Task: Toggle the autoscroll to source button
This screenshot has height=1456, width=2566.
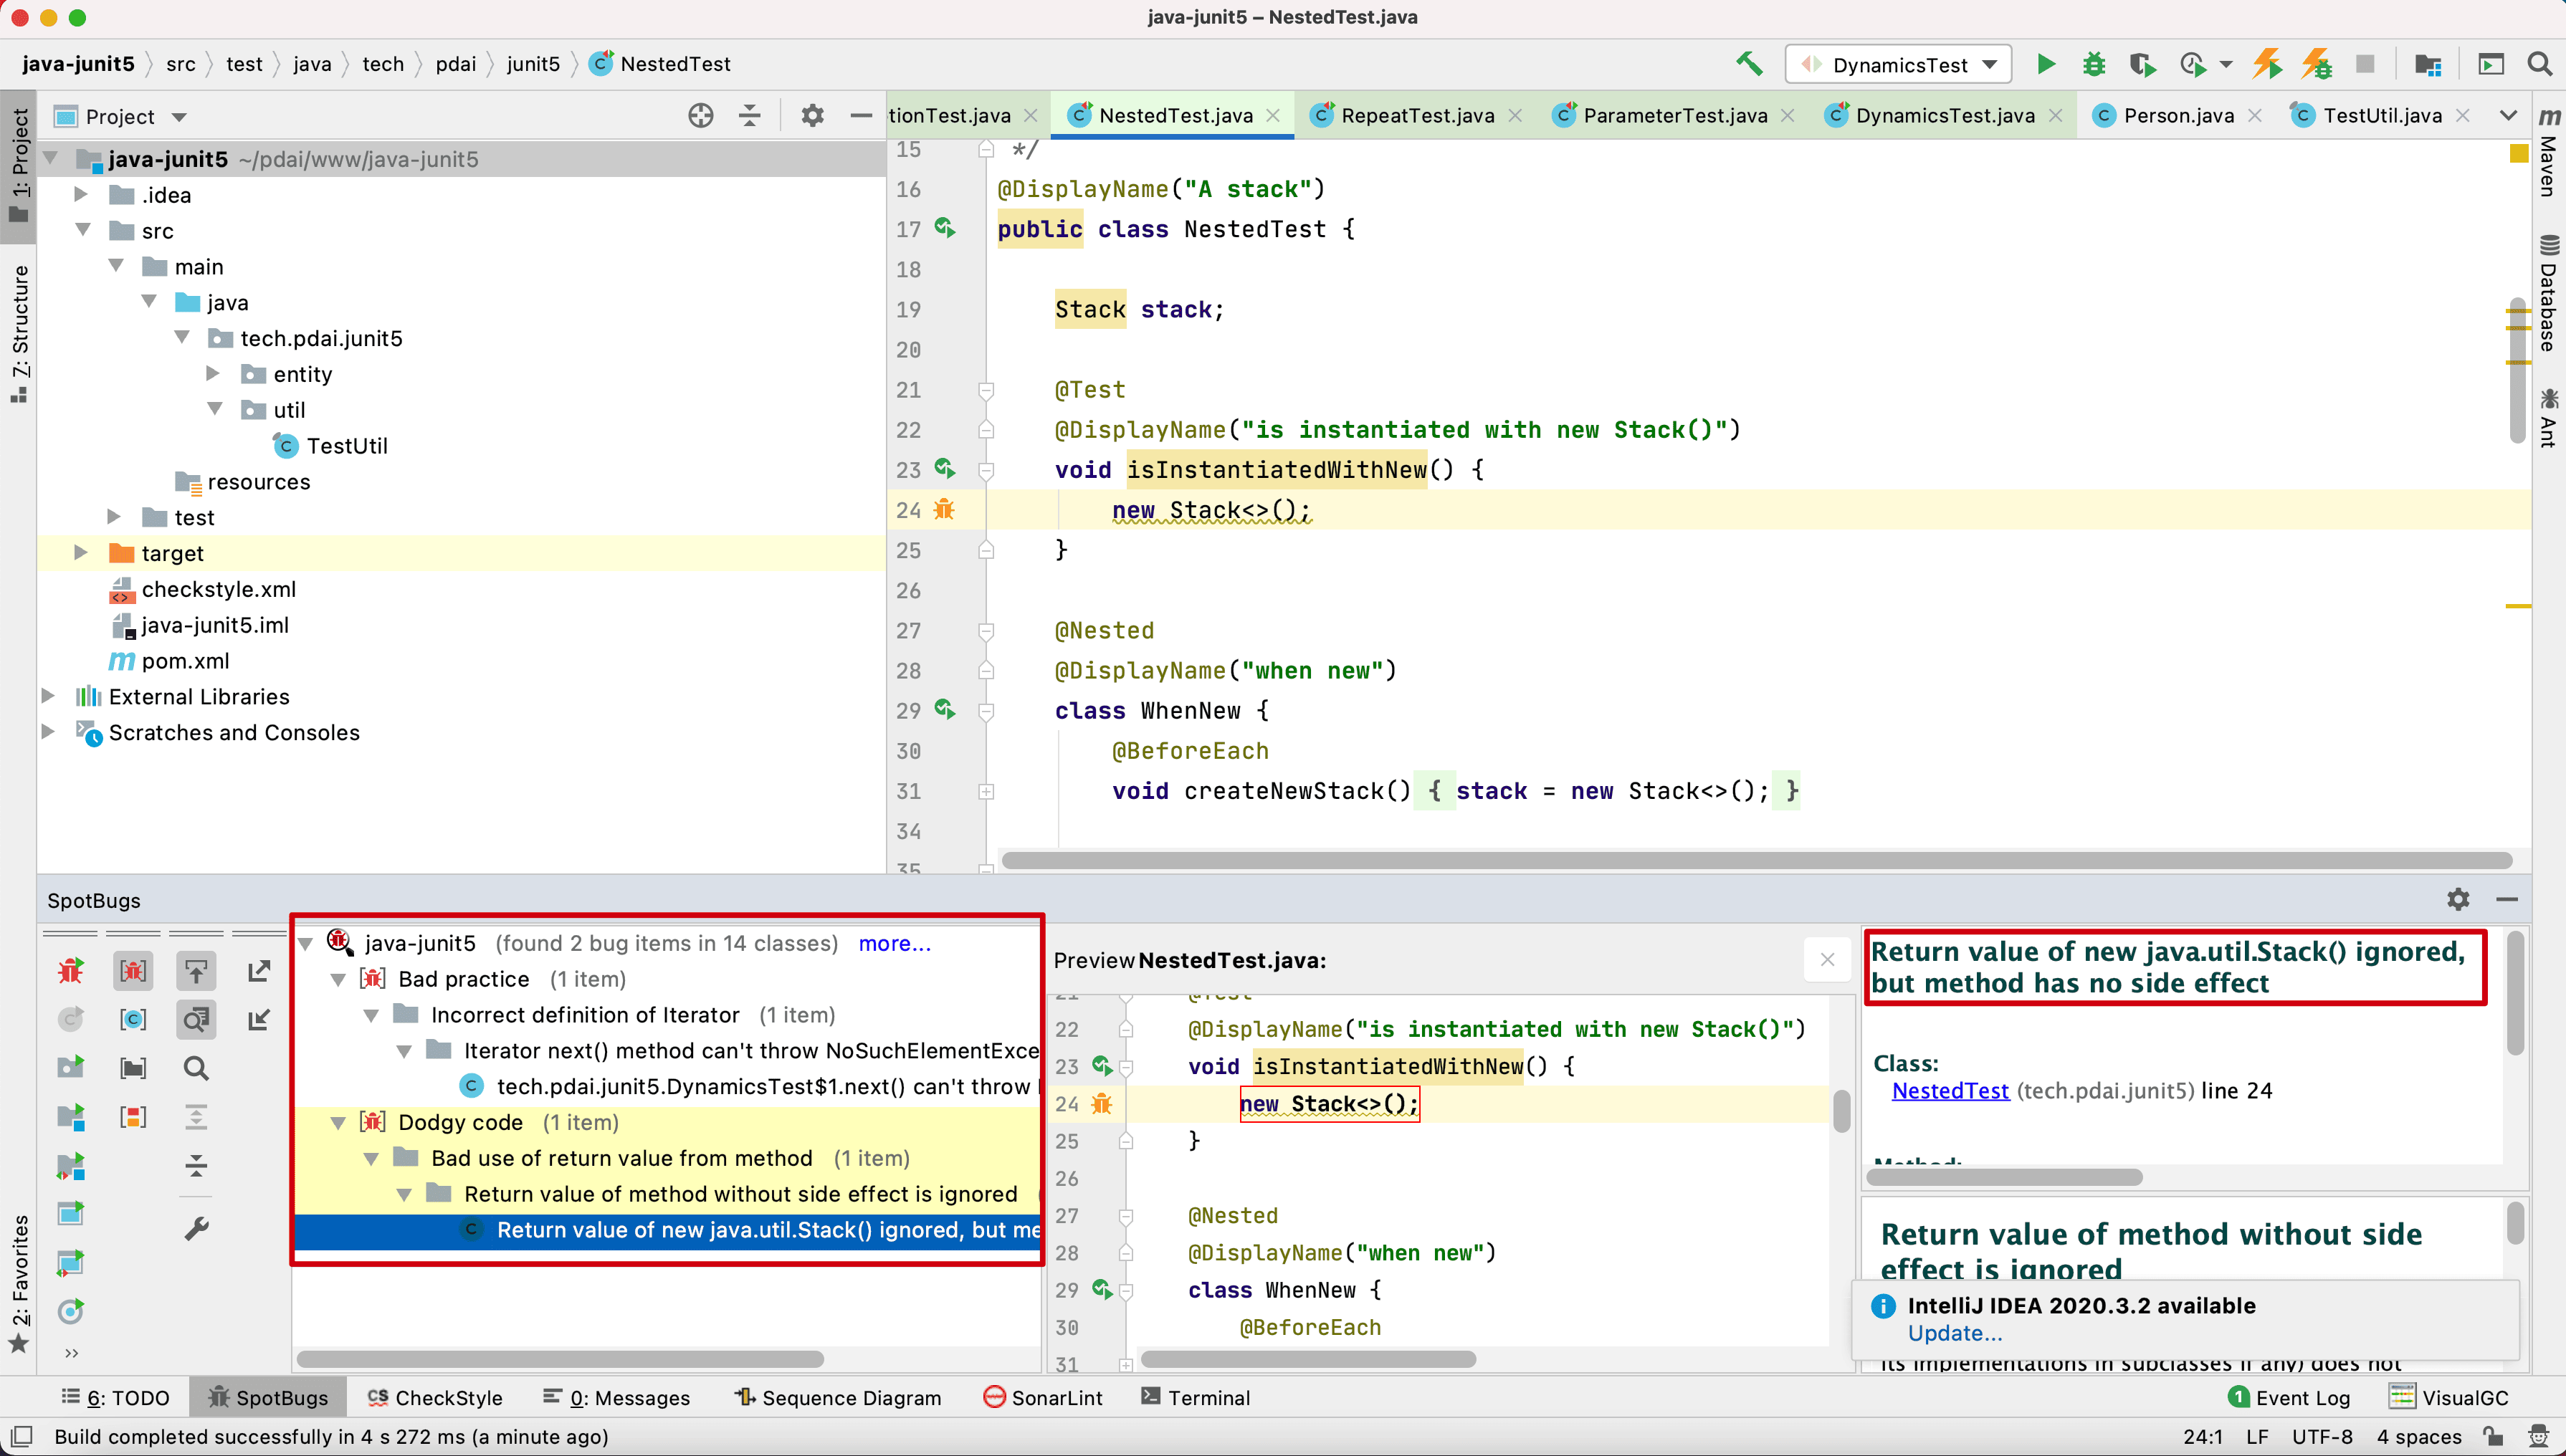Action: 196,970
